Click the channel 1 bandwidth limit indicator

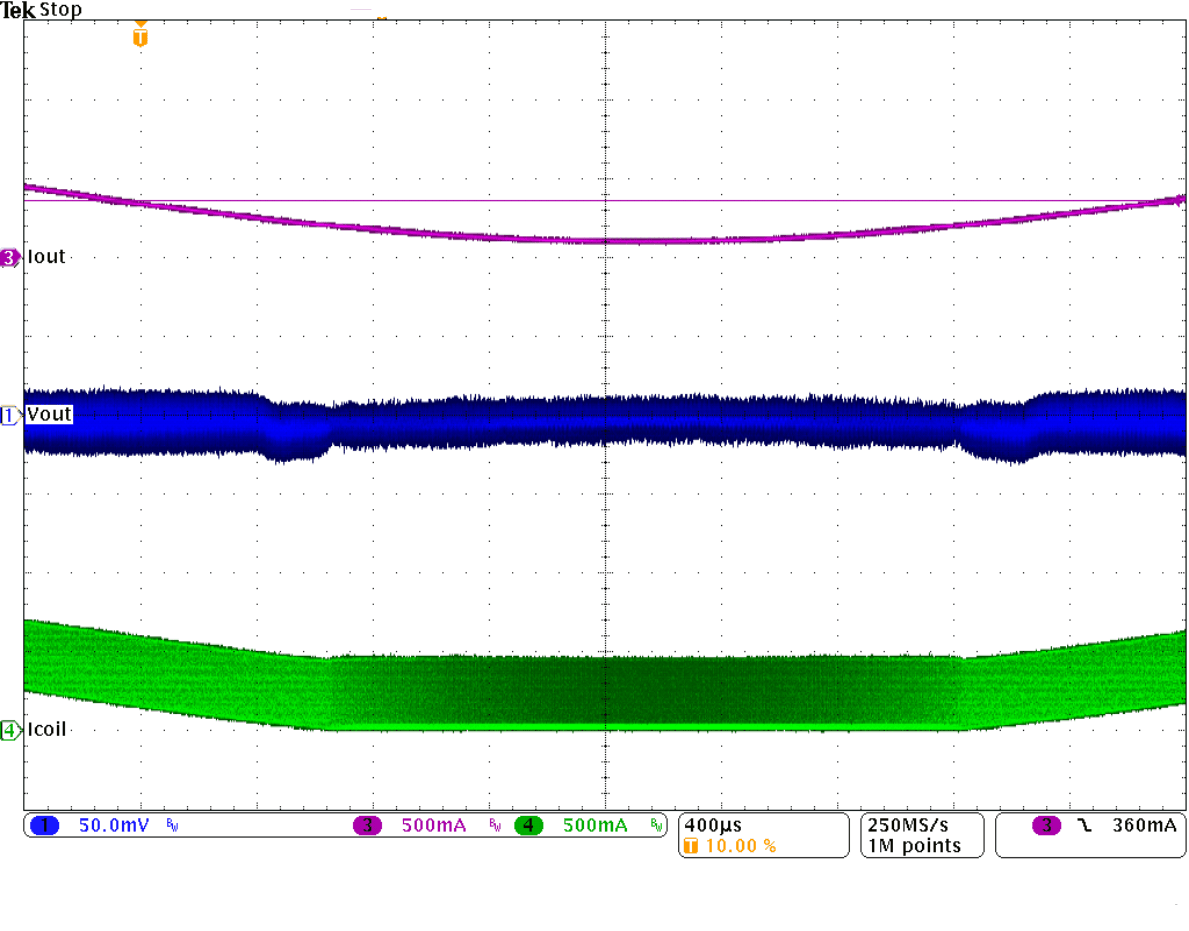click(172, 825)
